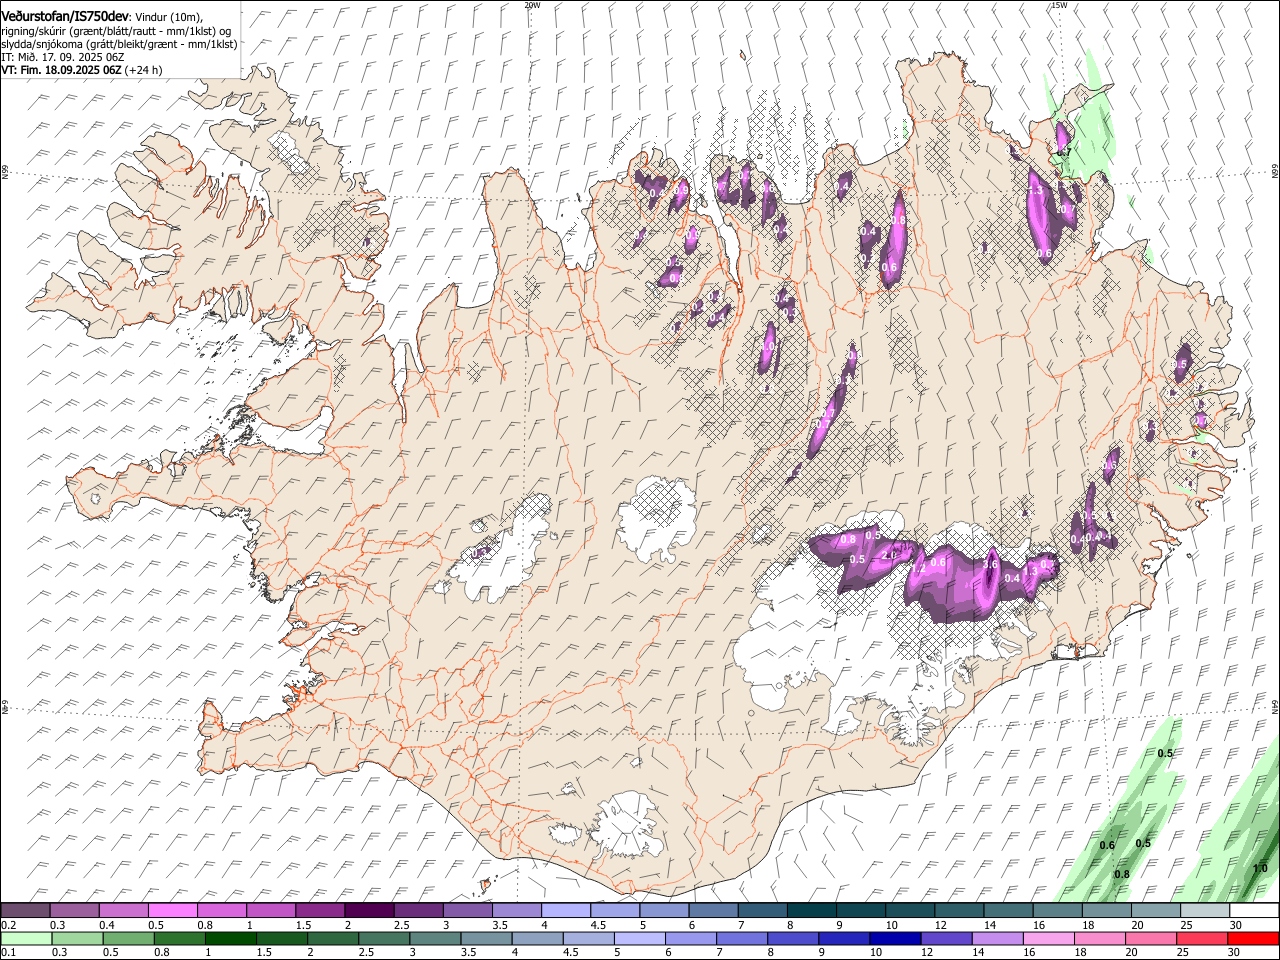
Task: Pick the darkest green 1 swatch in lower legend row
Action: 230,938
